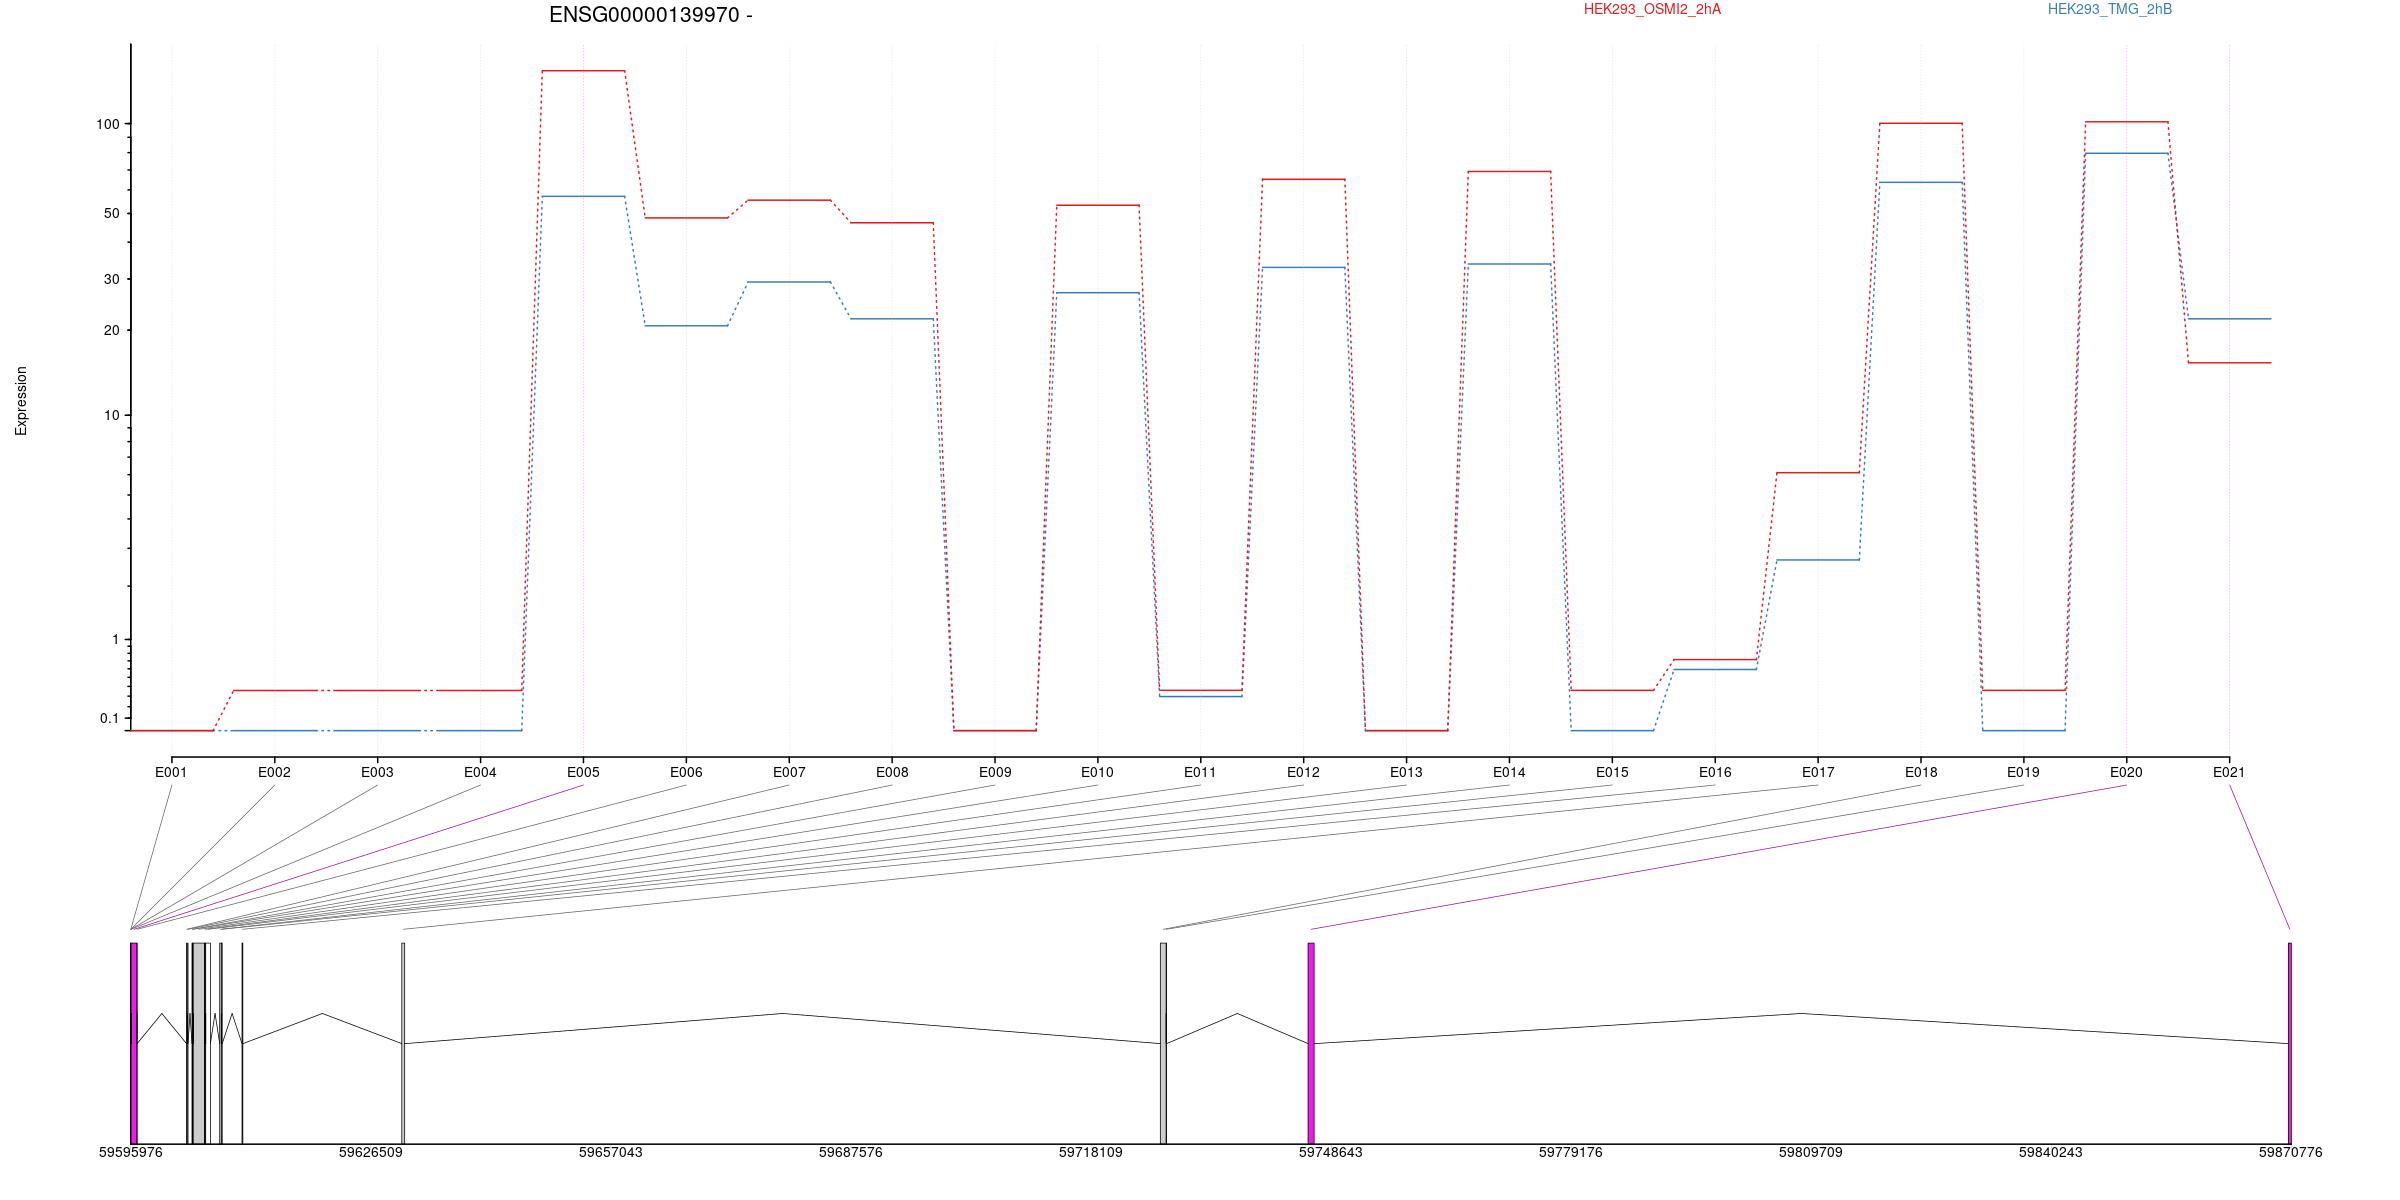The height and width of the screenshot is (1200, 2400).
Task: Click the gray exon block right of 59718109
Action: [1163, 1043]
